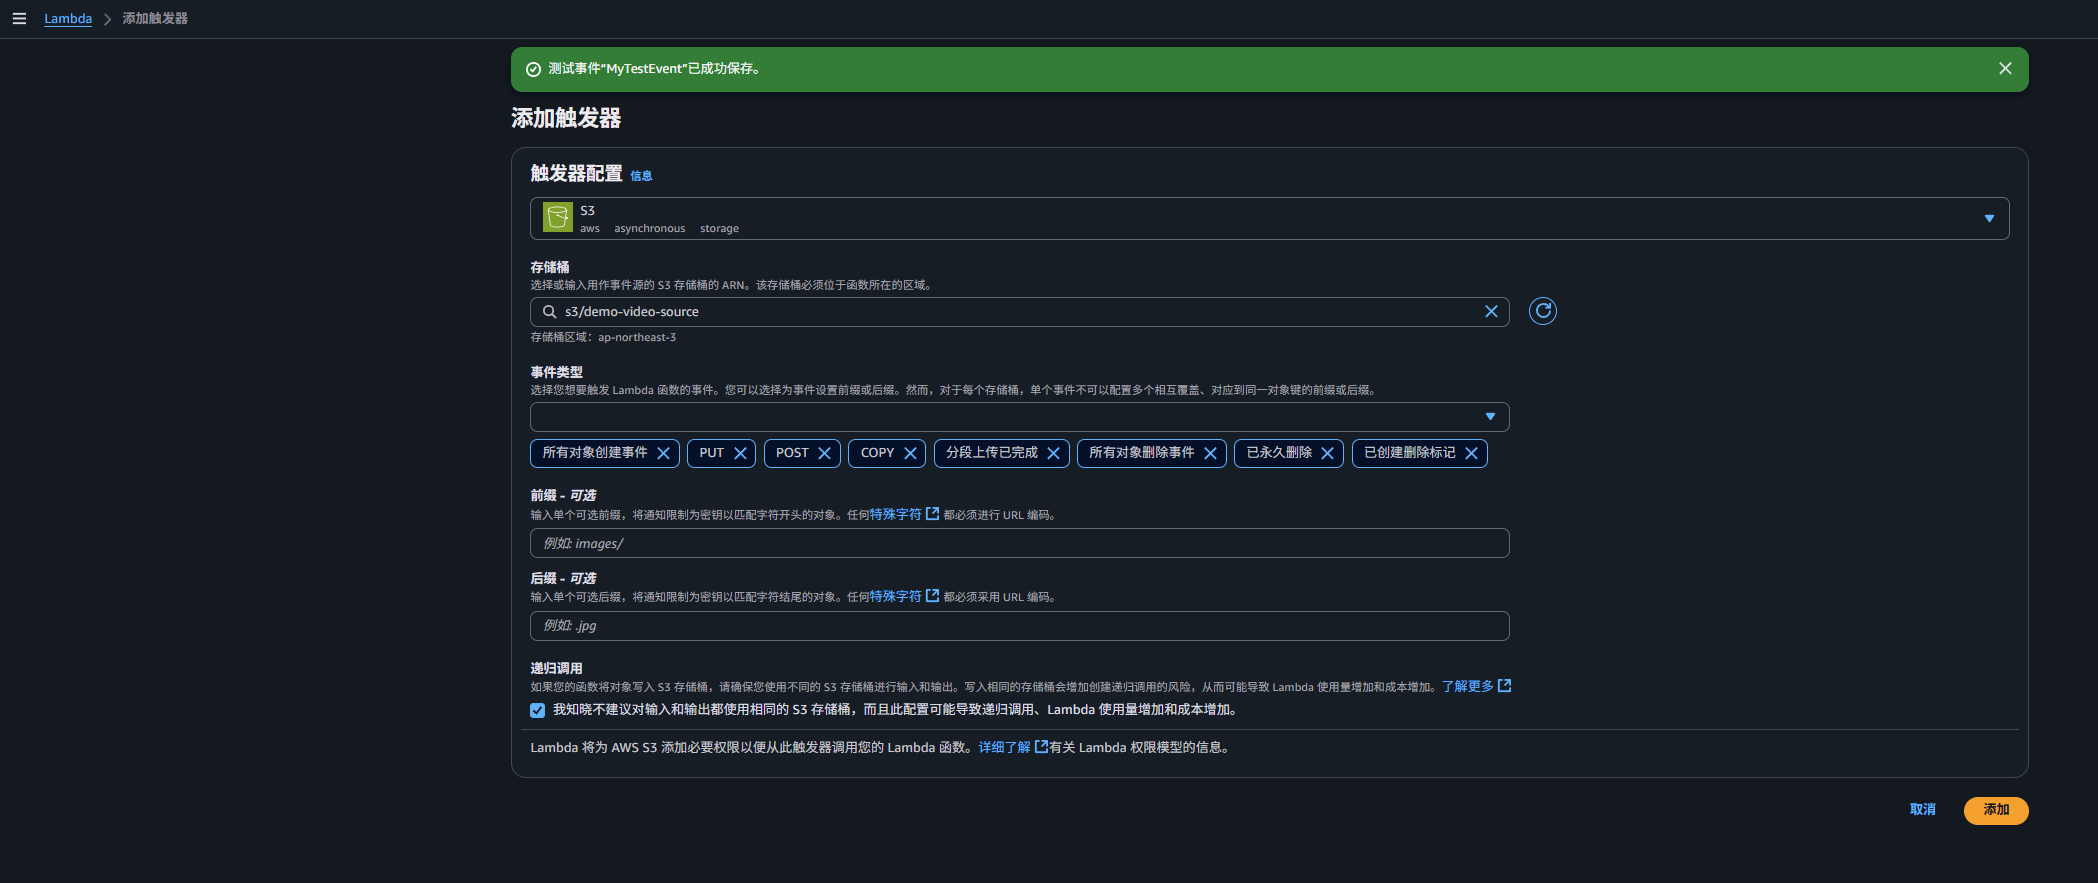Expand the S3 trigger source dropdown
The height and width of the screenshot is (883, 2098).
pos(1269,218)
